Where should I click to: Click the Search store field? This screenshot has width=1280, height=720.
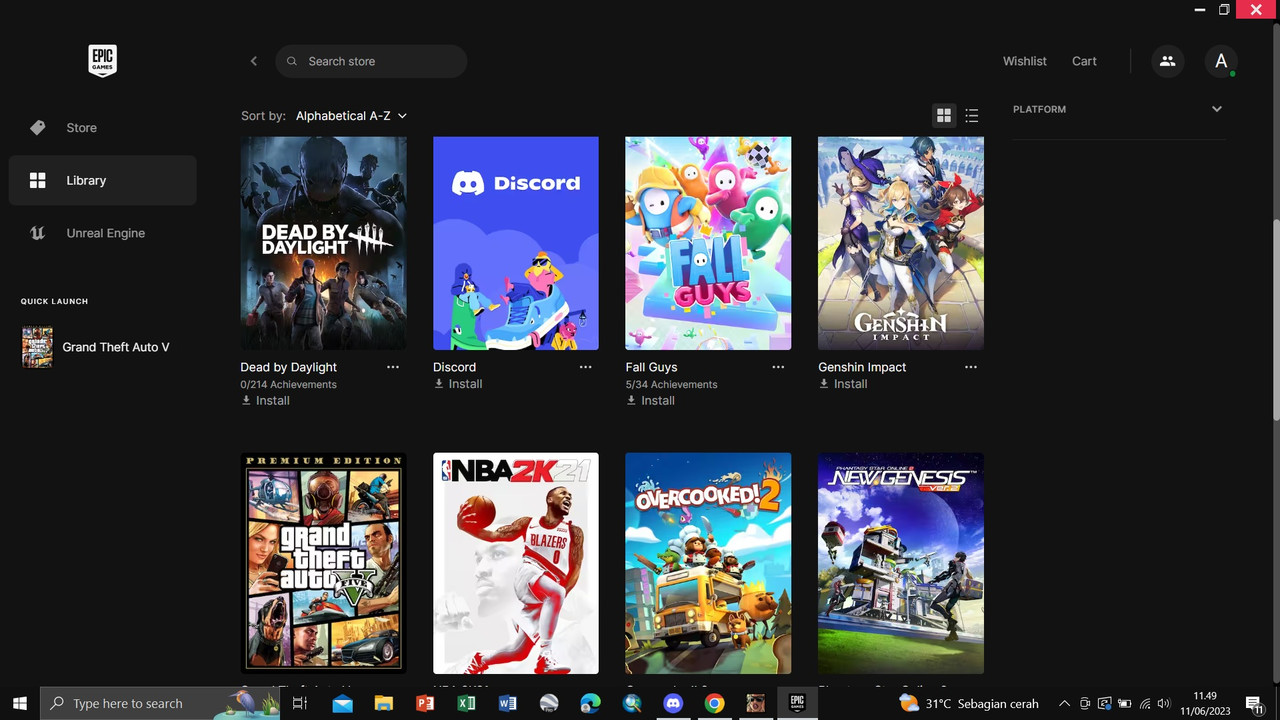click(371, 61)
